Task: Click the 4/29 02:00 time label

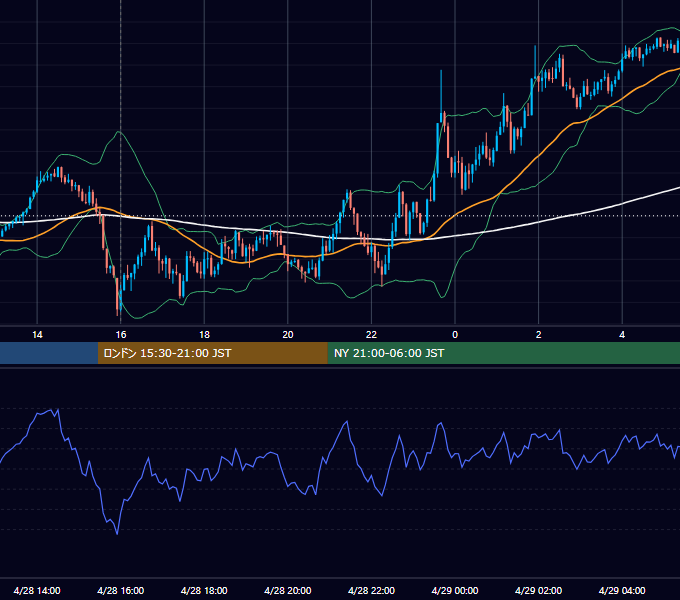Action: (538, 590)
